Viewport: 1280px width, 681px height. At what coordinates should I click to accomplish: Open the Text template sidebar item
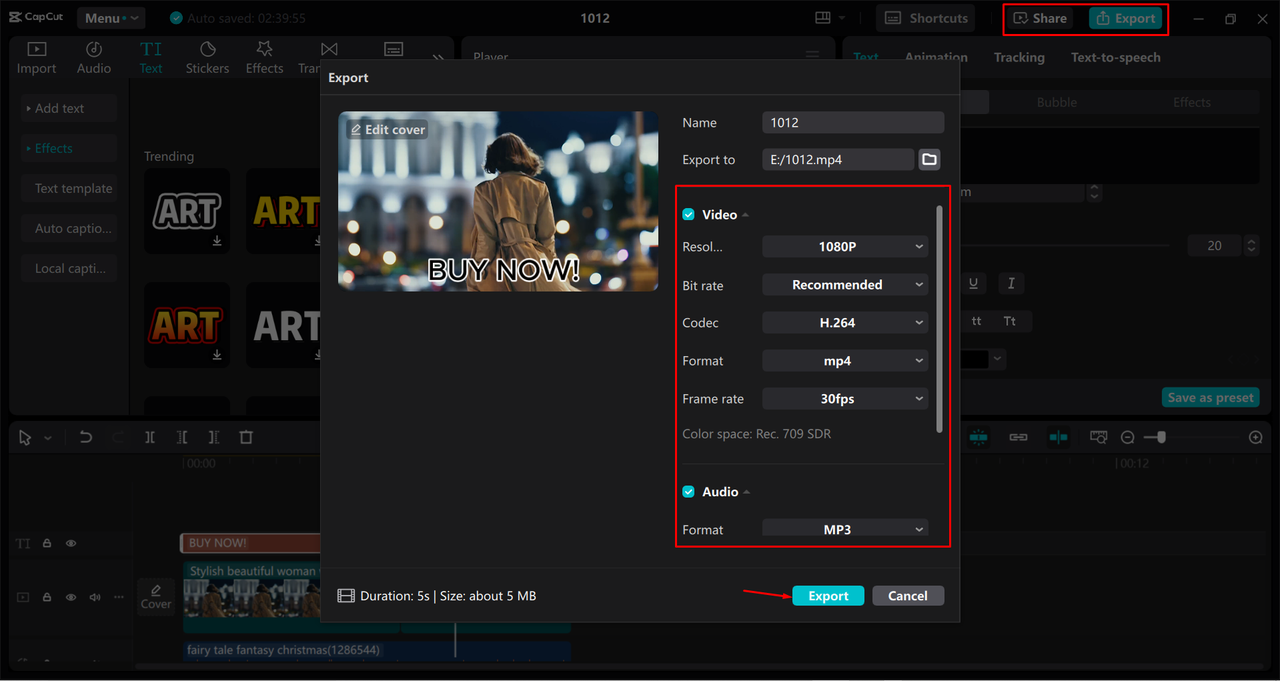[69, 188]
